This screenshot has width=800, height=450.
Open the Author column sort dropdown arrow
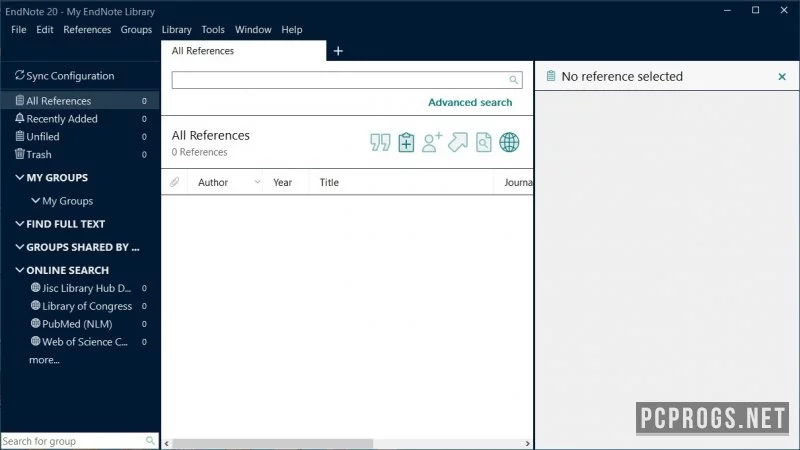tap(257, 182)
